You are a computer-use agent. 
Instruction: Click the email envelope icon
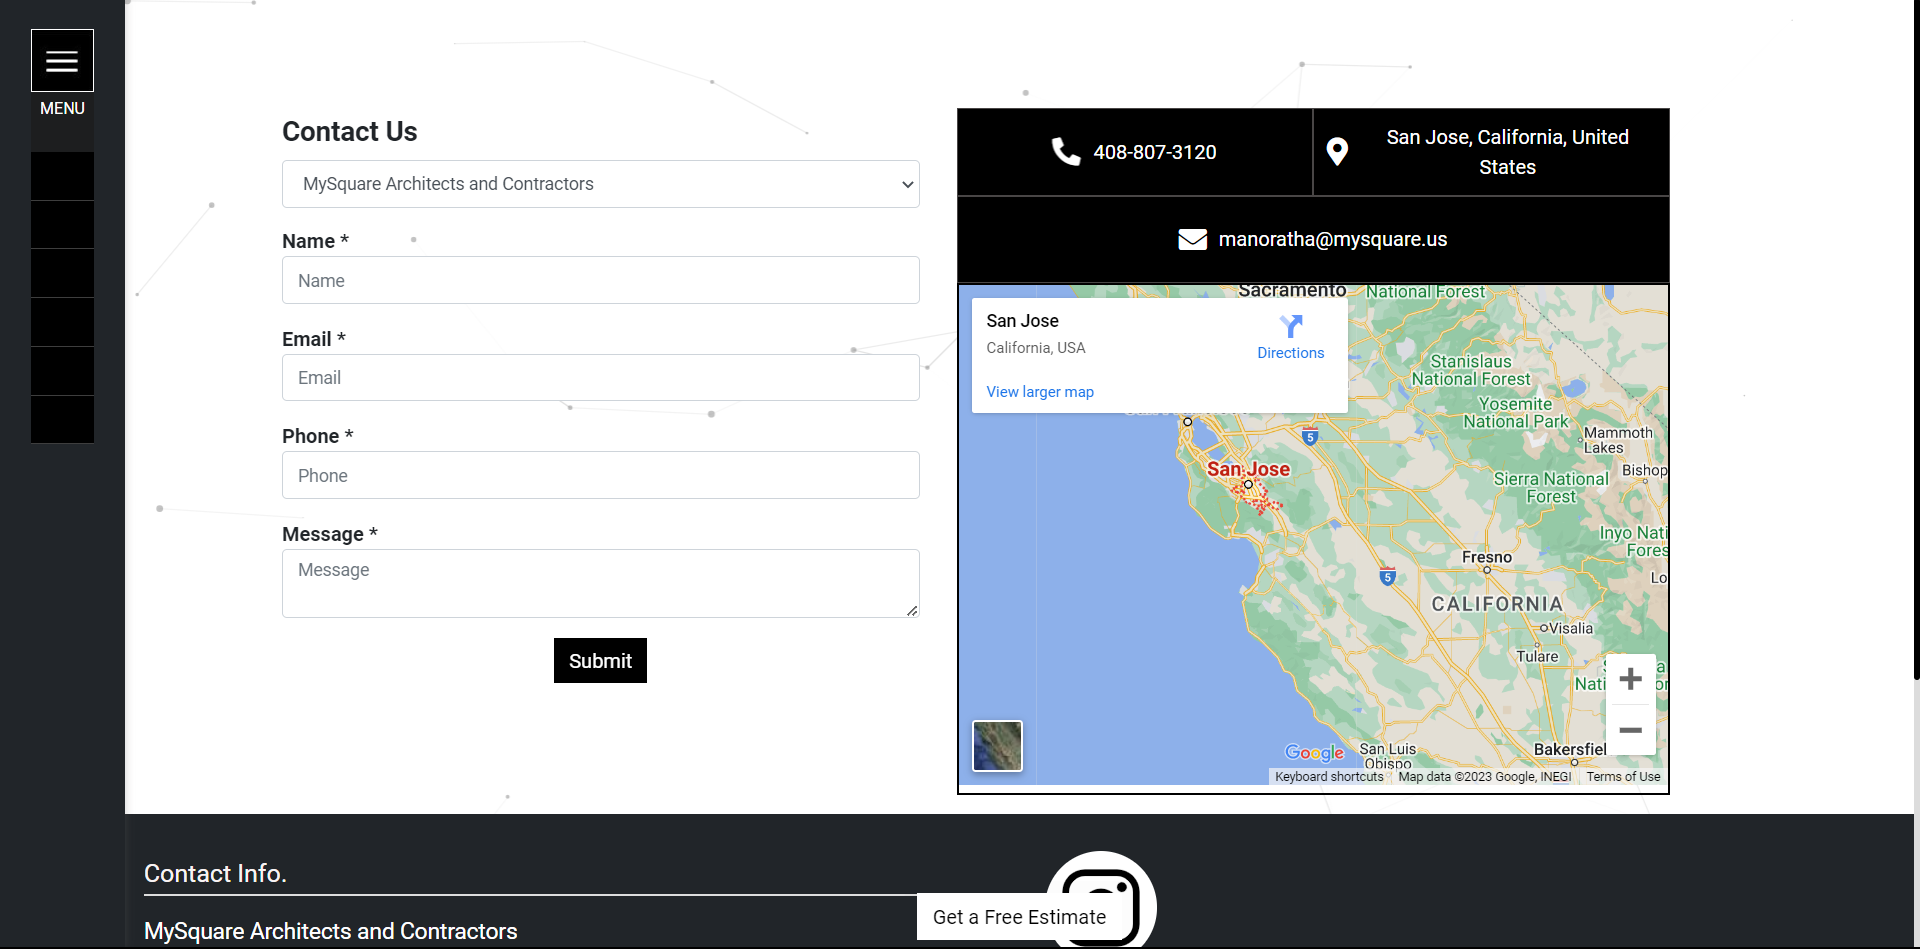tap(1192, 239)
